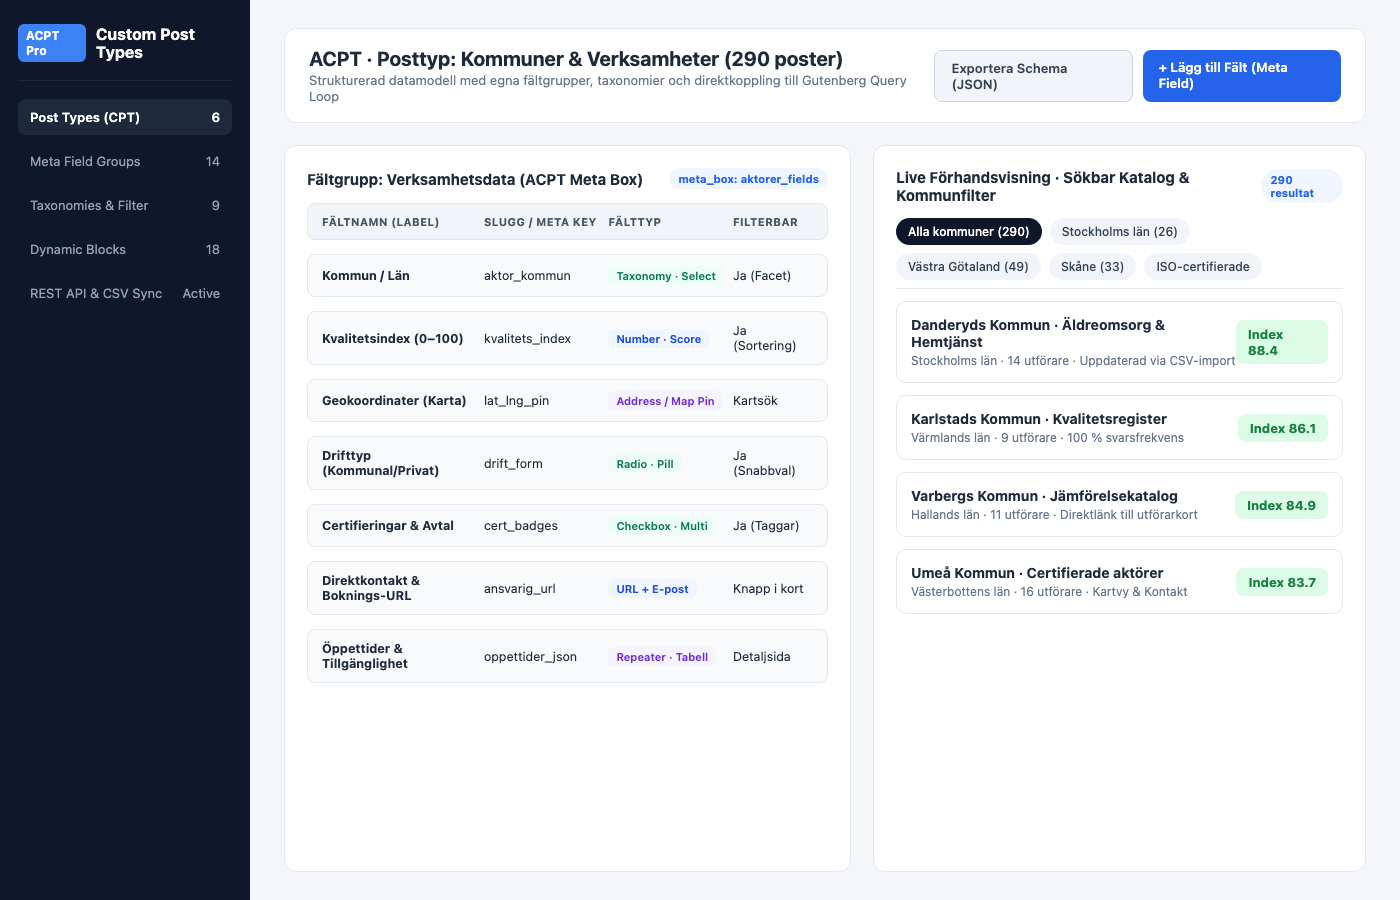The image size is (1400, 900).
Task: Click the Repeater · Tabell type tag
Action: pos(662,657)
